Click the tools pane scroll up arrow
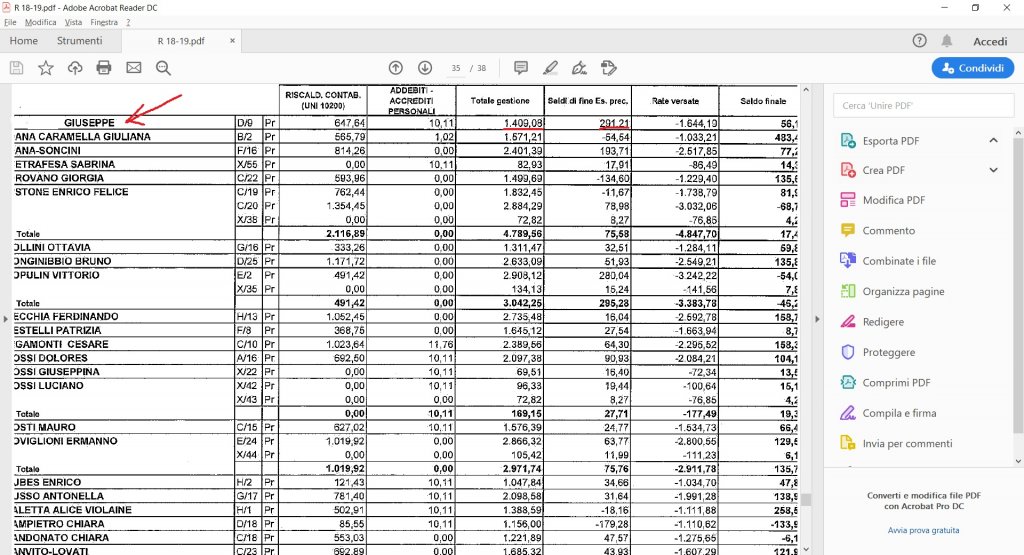 pos(1018,133)
